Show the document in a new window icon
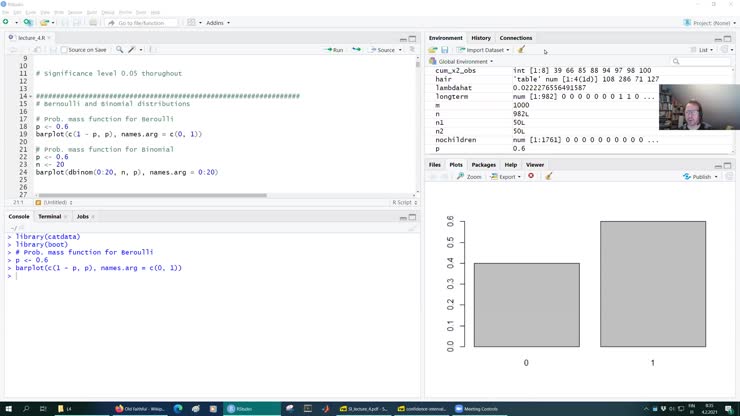The height and width of the screenshot is (416, 740). 37,50
